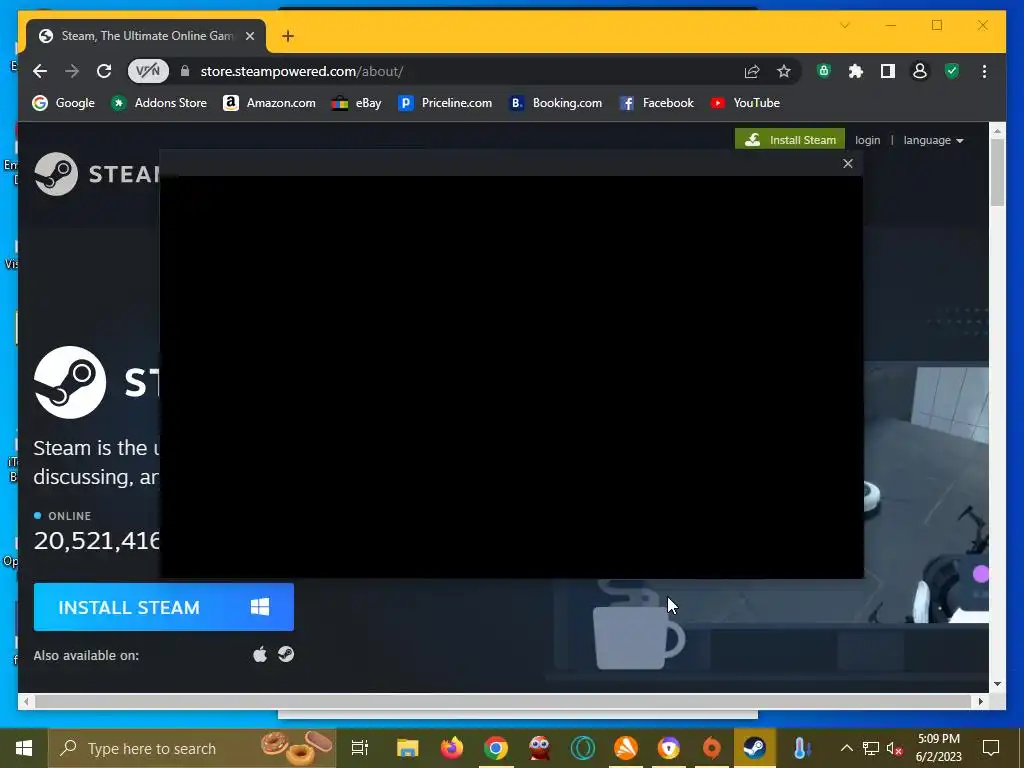Bookmark this page with the star icon
The height and width of the screenshot is (768, 1024).
(784, 71)
